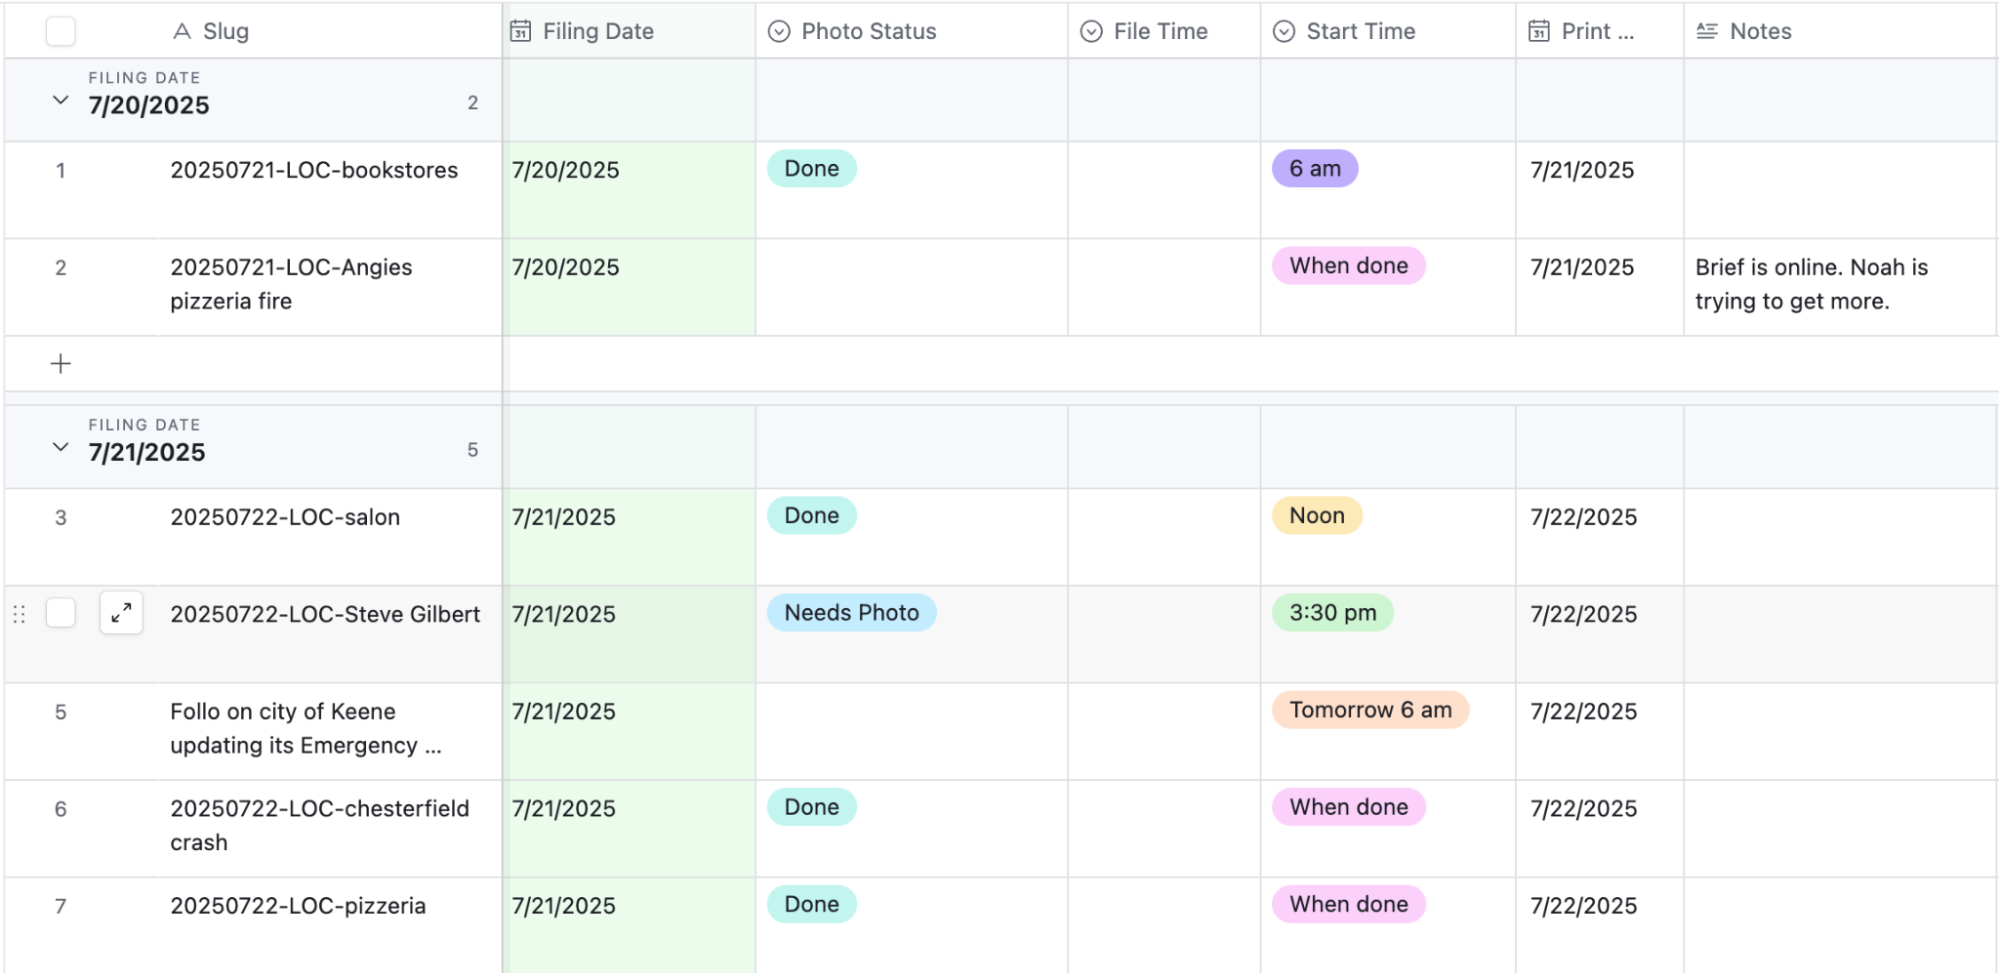
Task: Select Follo on city of Keene slug
Action: (305, 728)
